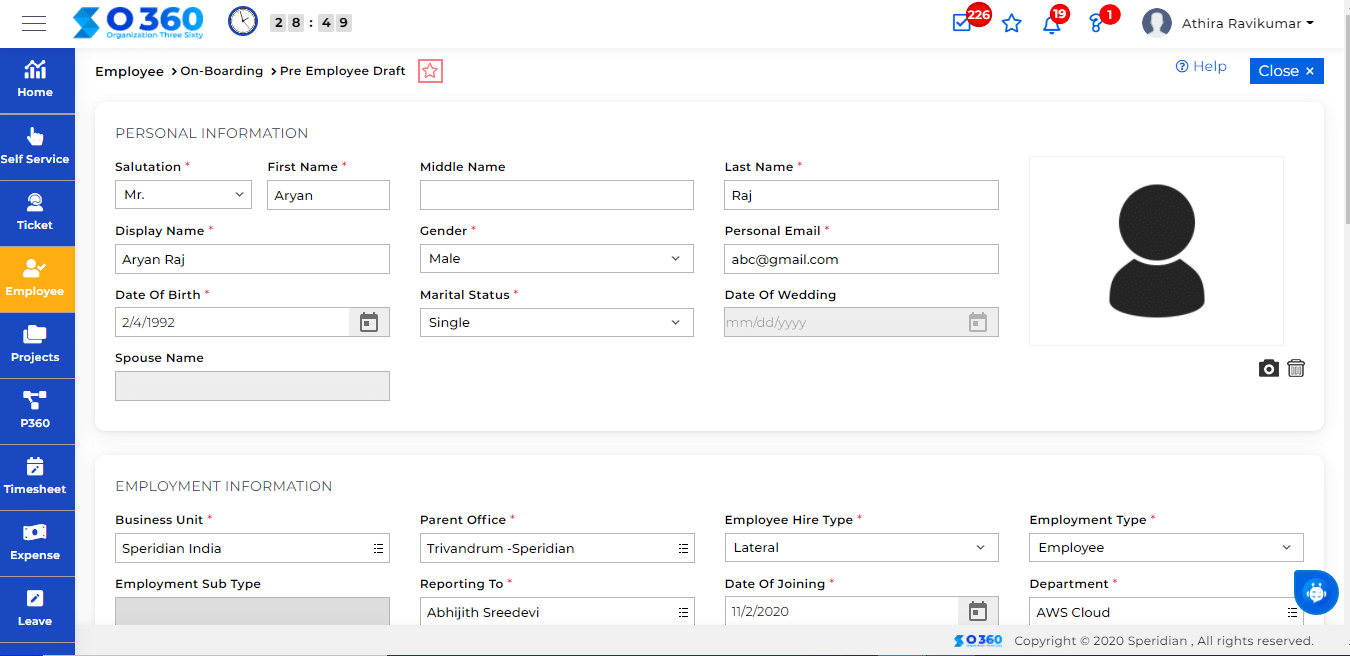Open Date Of Birth calendar picker
The width and height of the screenshot is (1350, 656).
point(369,322)
